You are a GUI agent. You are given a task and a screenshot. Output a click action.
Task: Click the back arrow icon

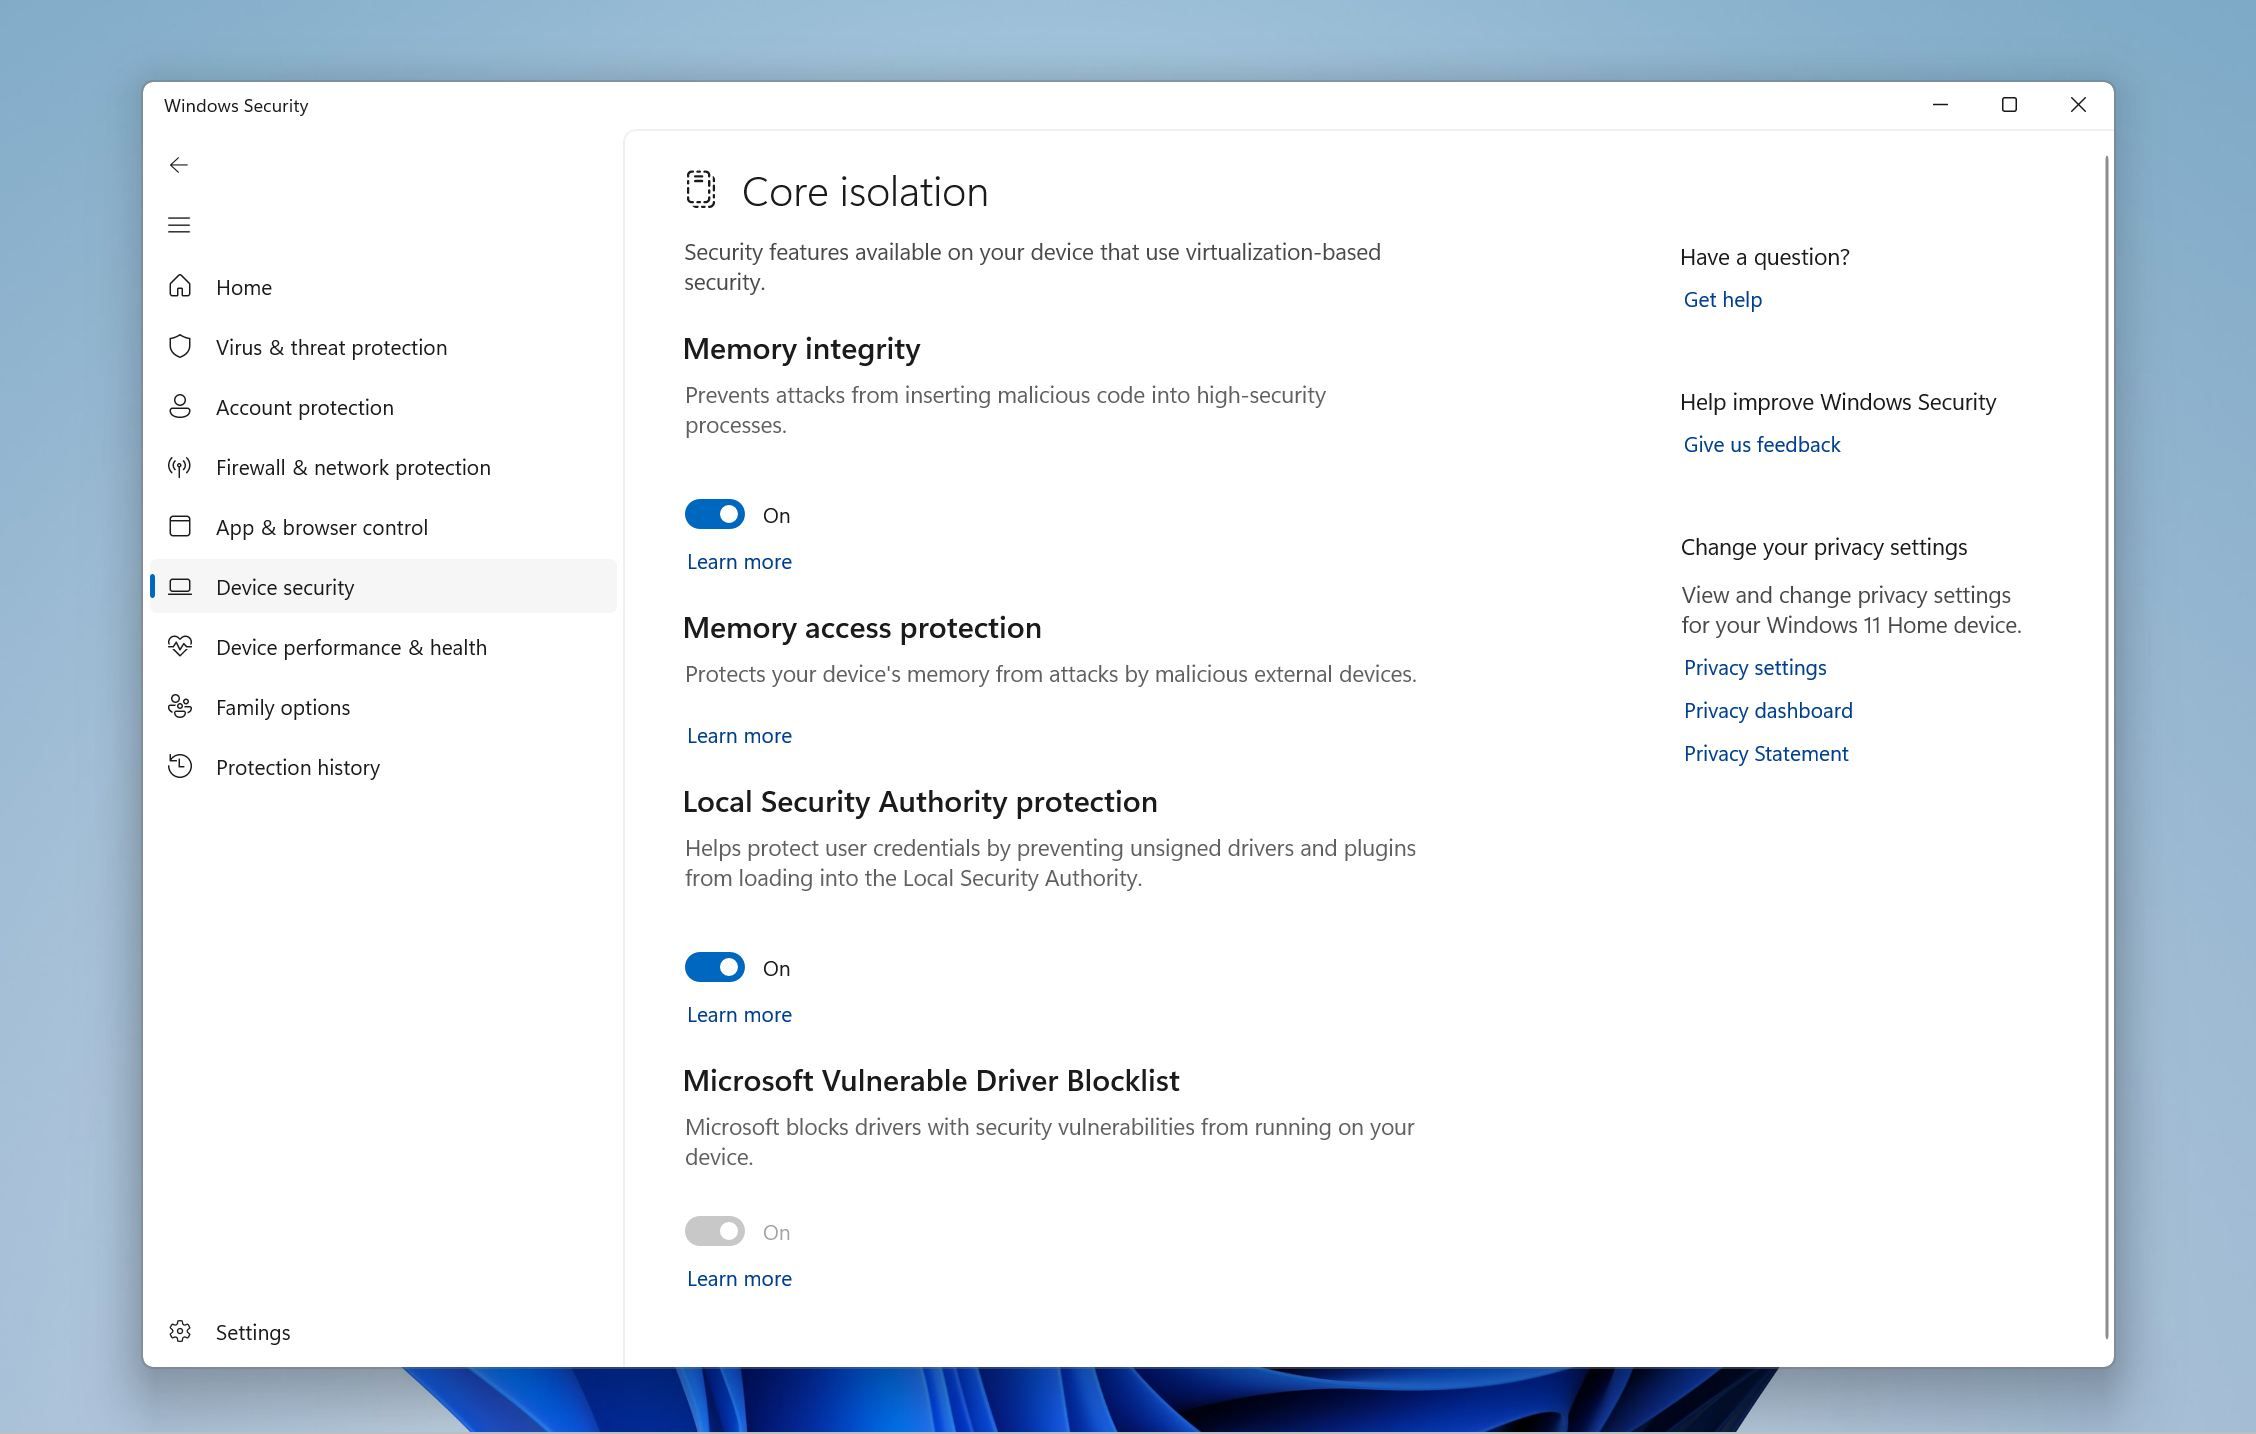[x=179, y=165]
